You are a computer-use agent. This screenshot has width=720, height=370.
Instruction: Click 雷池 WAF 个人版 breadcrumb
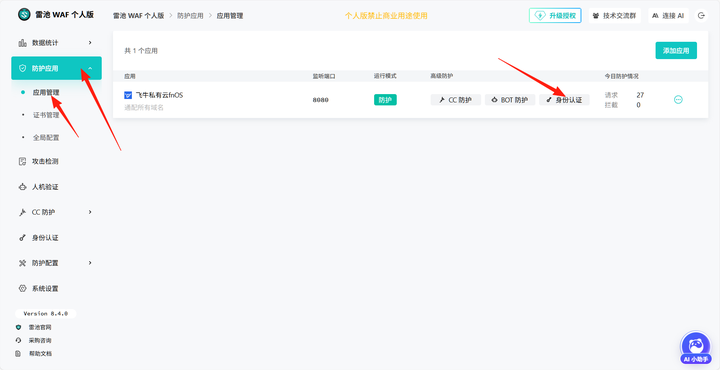139,16
